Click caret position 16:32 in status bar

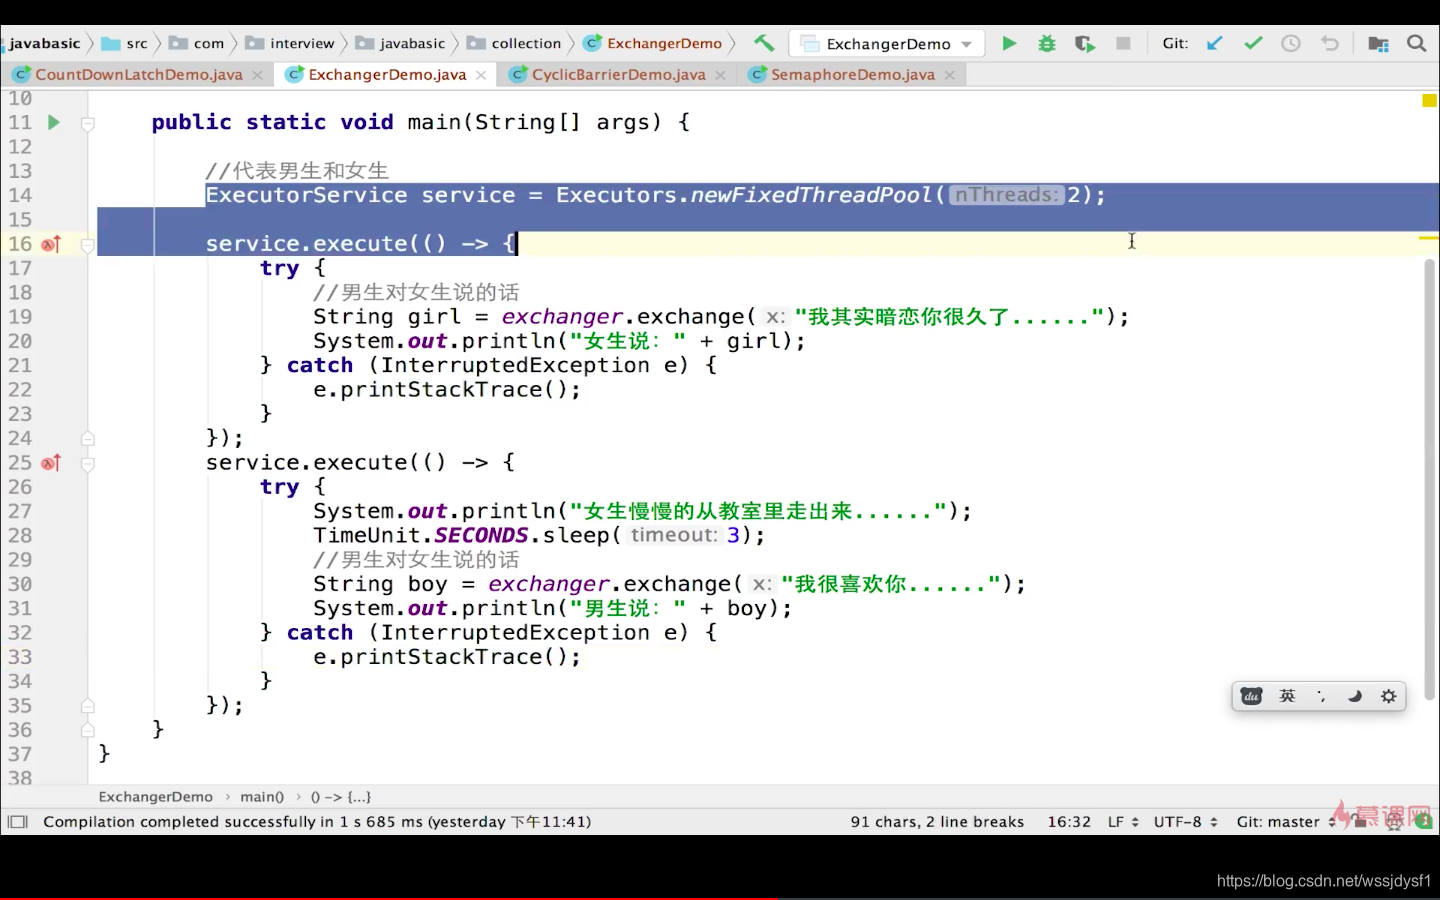tap(1069, 822)
